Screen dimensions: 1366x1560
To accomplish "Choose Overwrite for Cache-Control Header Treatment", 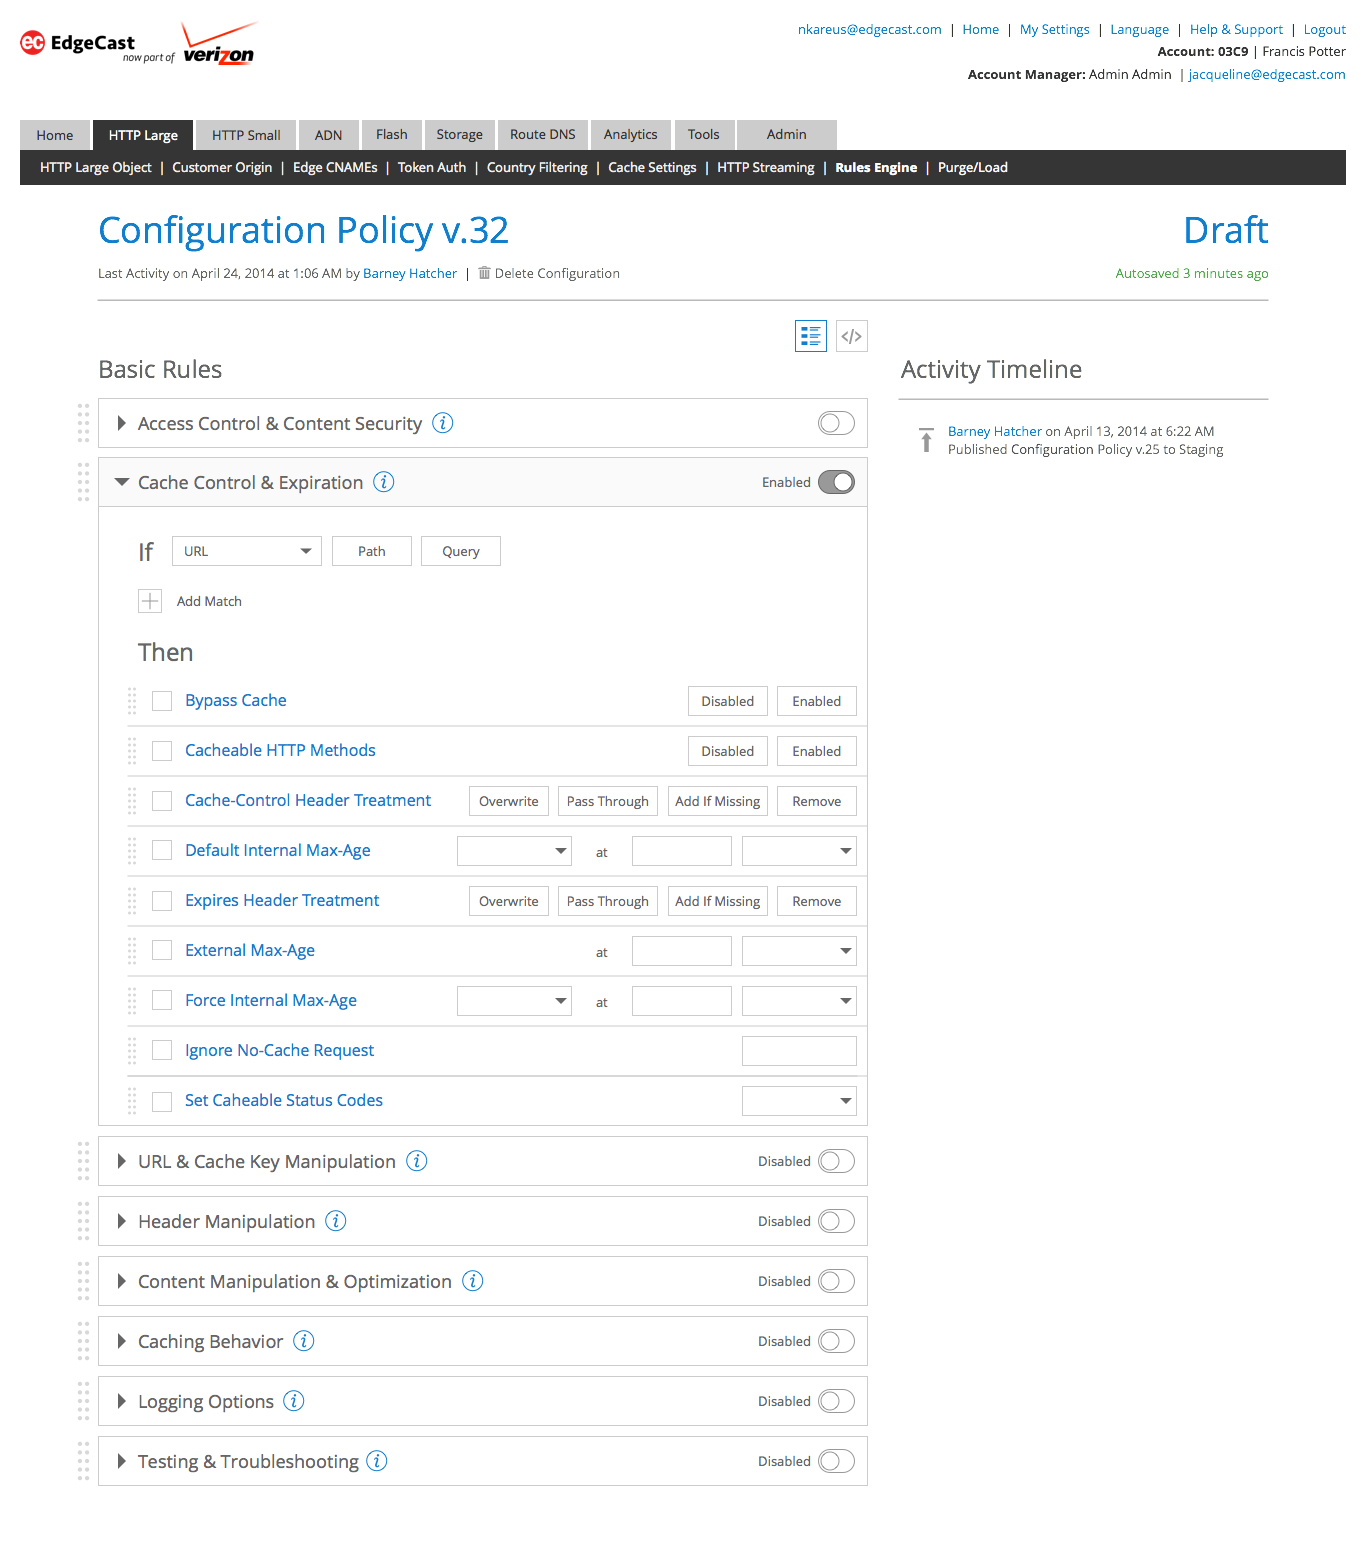I will tap(509, 801).
